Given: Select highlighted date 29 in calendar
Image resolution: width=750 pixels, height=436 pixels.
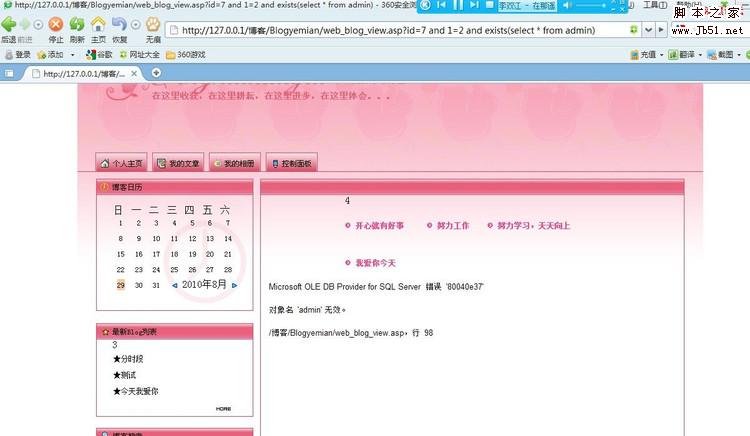Looking at the screenshot, I should click(x=121, y=285).
